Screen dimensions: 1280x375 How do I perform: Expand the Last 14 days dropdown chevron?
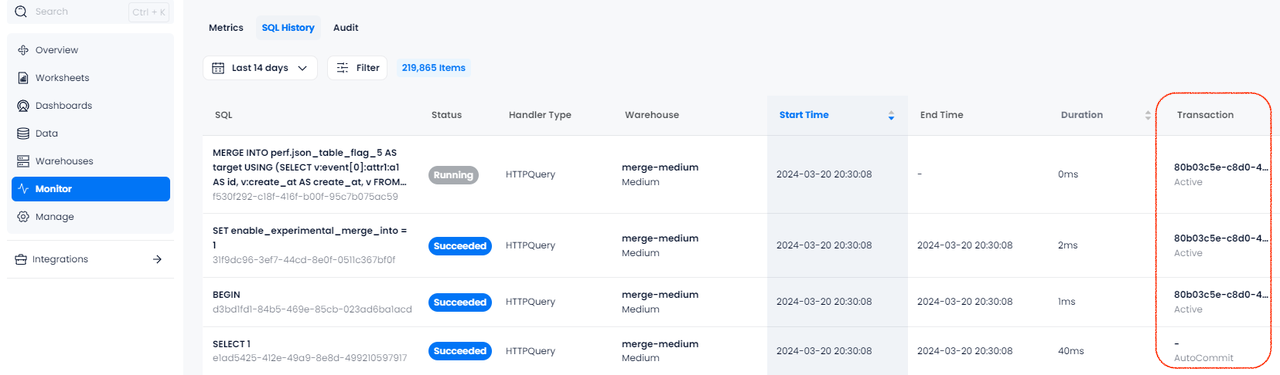point(302,68)
